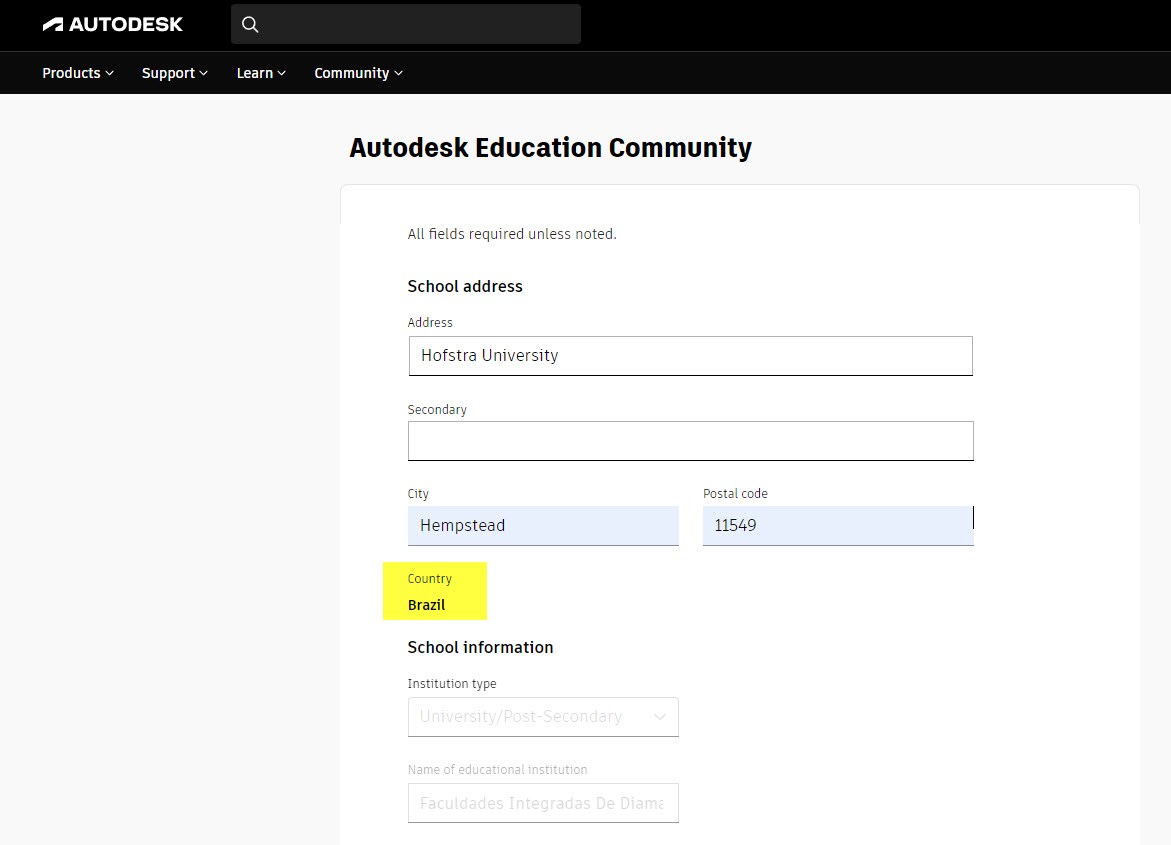Click the Autodesk logo

(x=112, y=25)
